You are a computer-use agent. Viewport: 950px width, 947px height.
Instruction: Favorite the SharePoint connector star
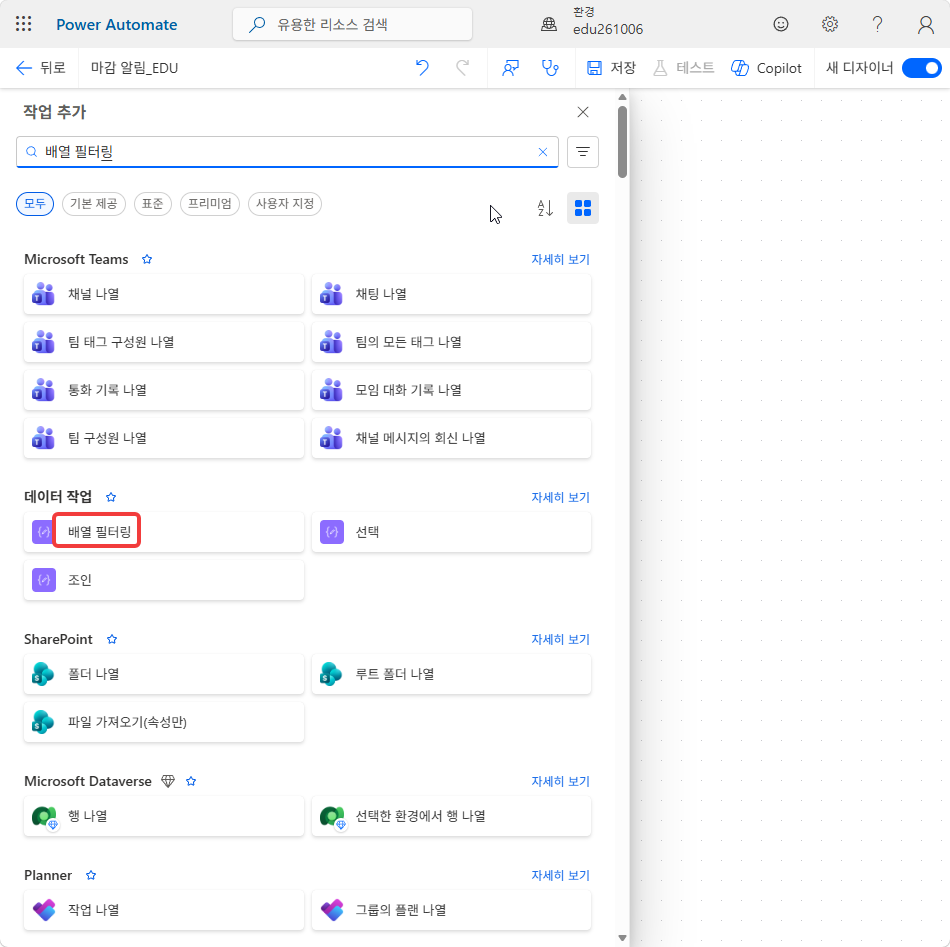pyautogui.click(x=112, y=639)
